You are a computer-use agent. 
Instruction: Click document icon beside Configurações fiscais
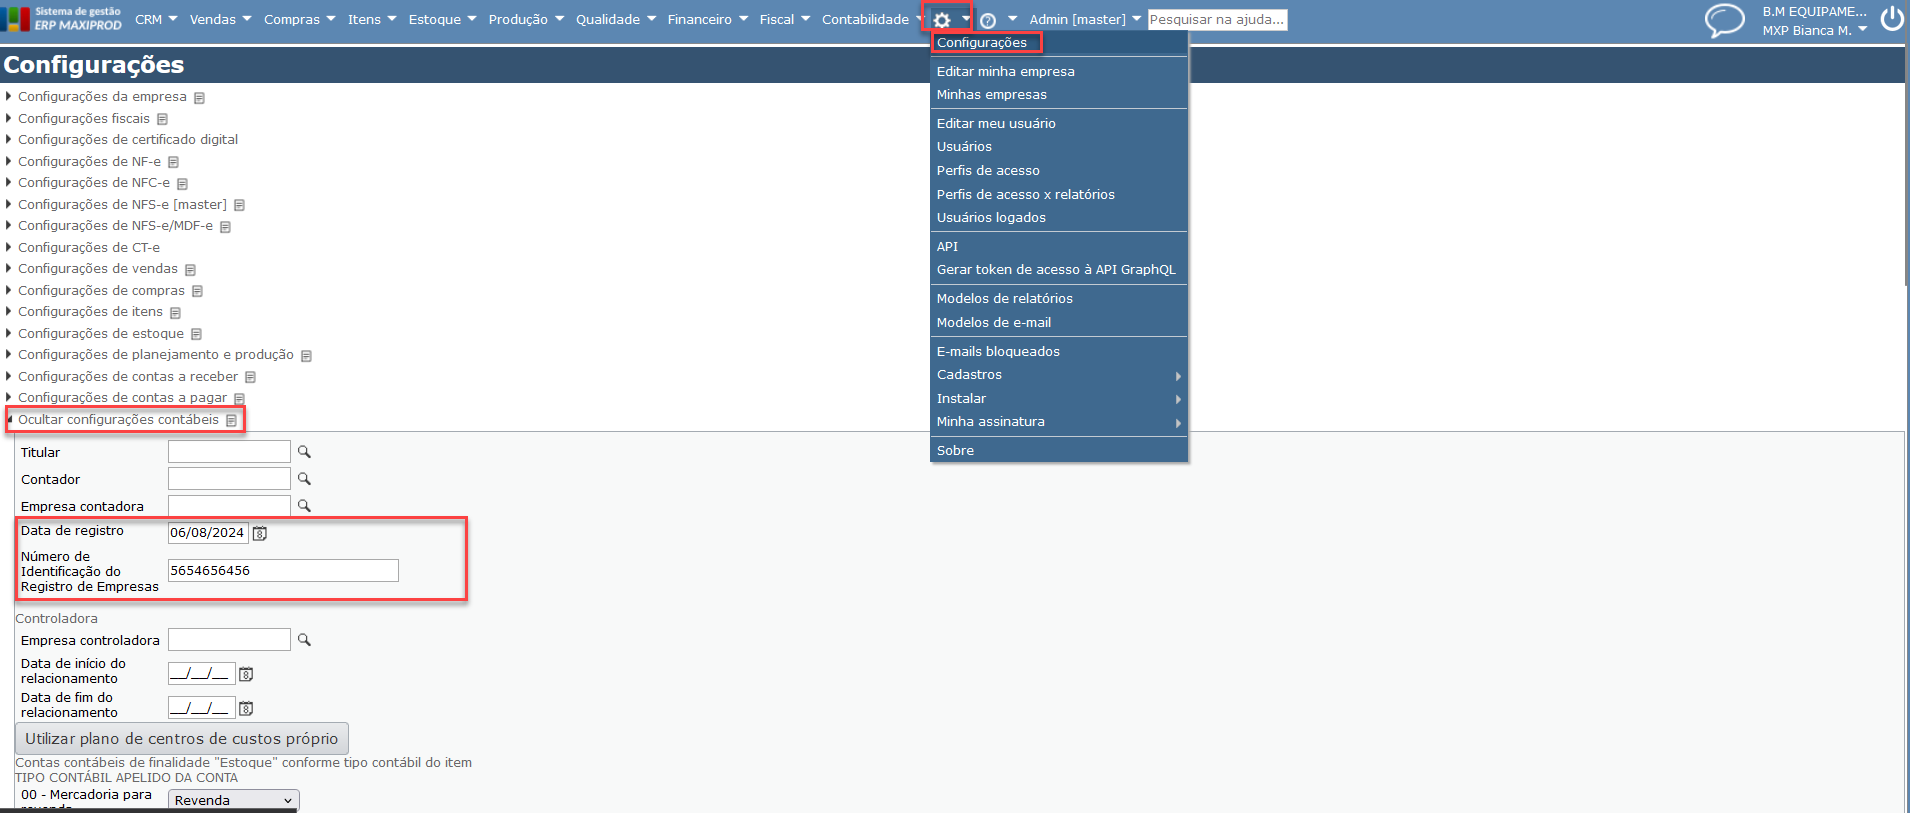point(162,119)
